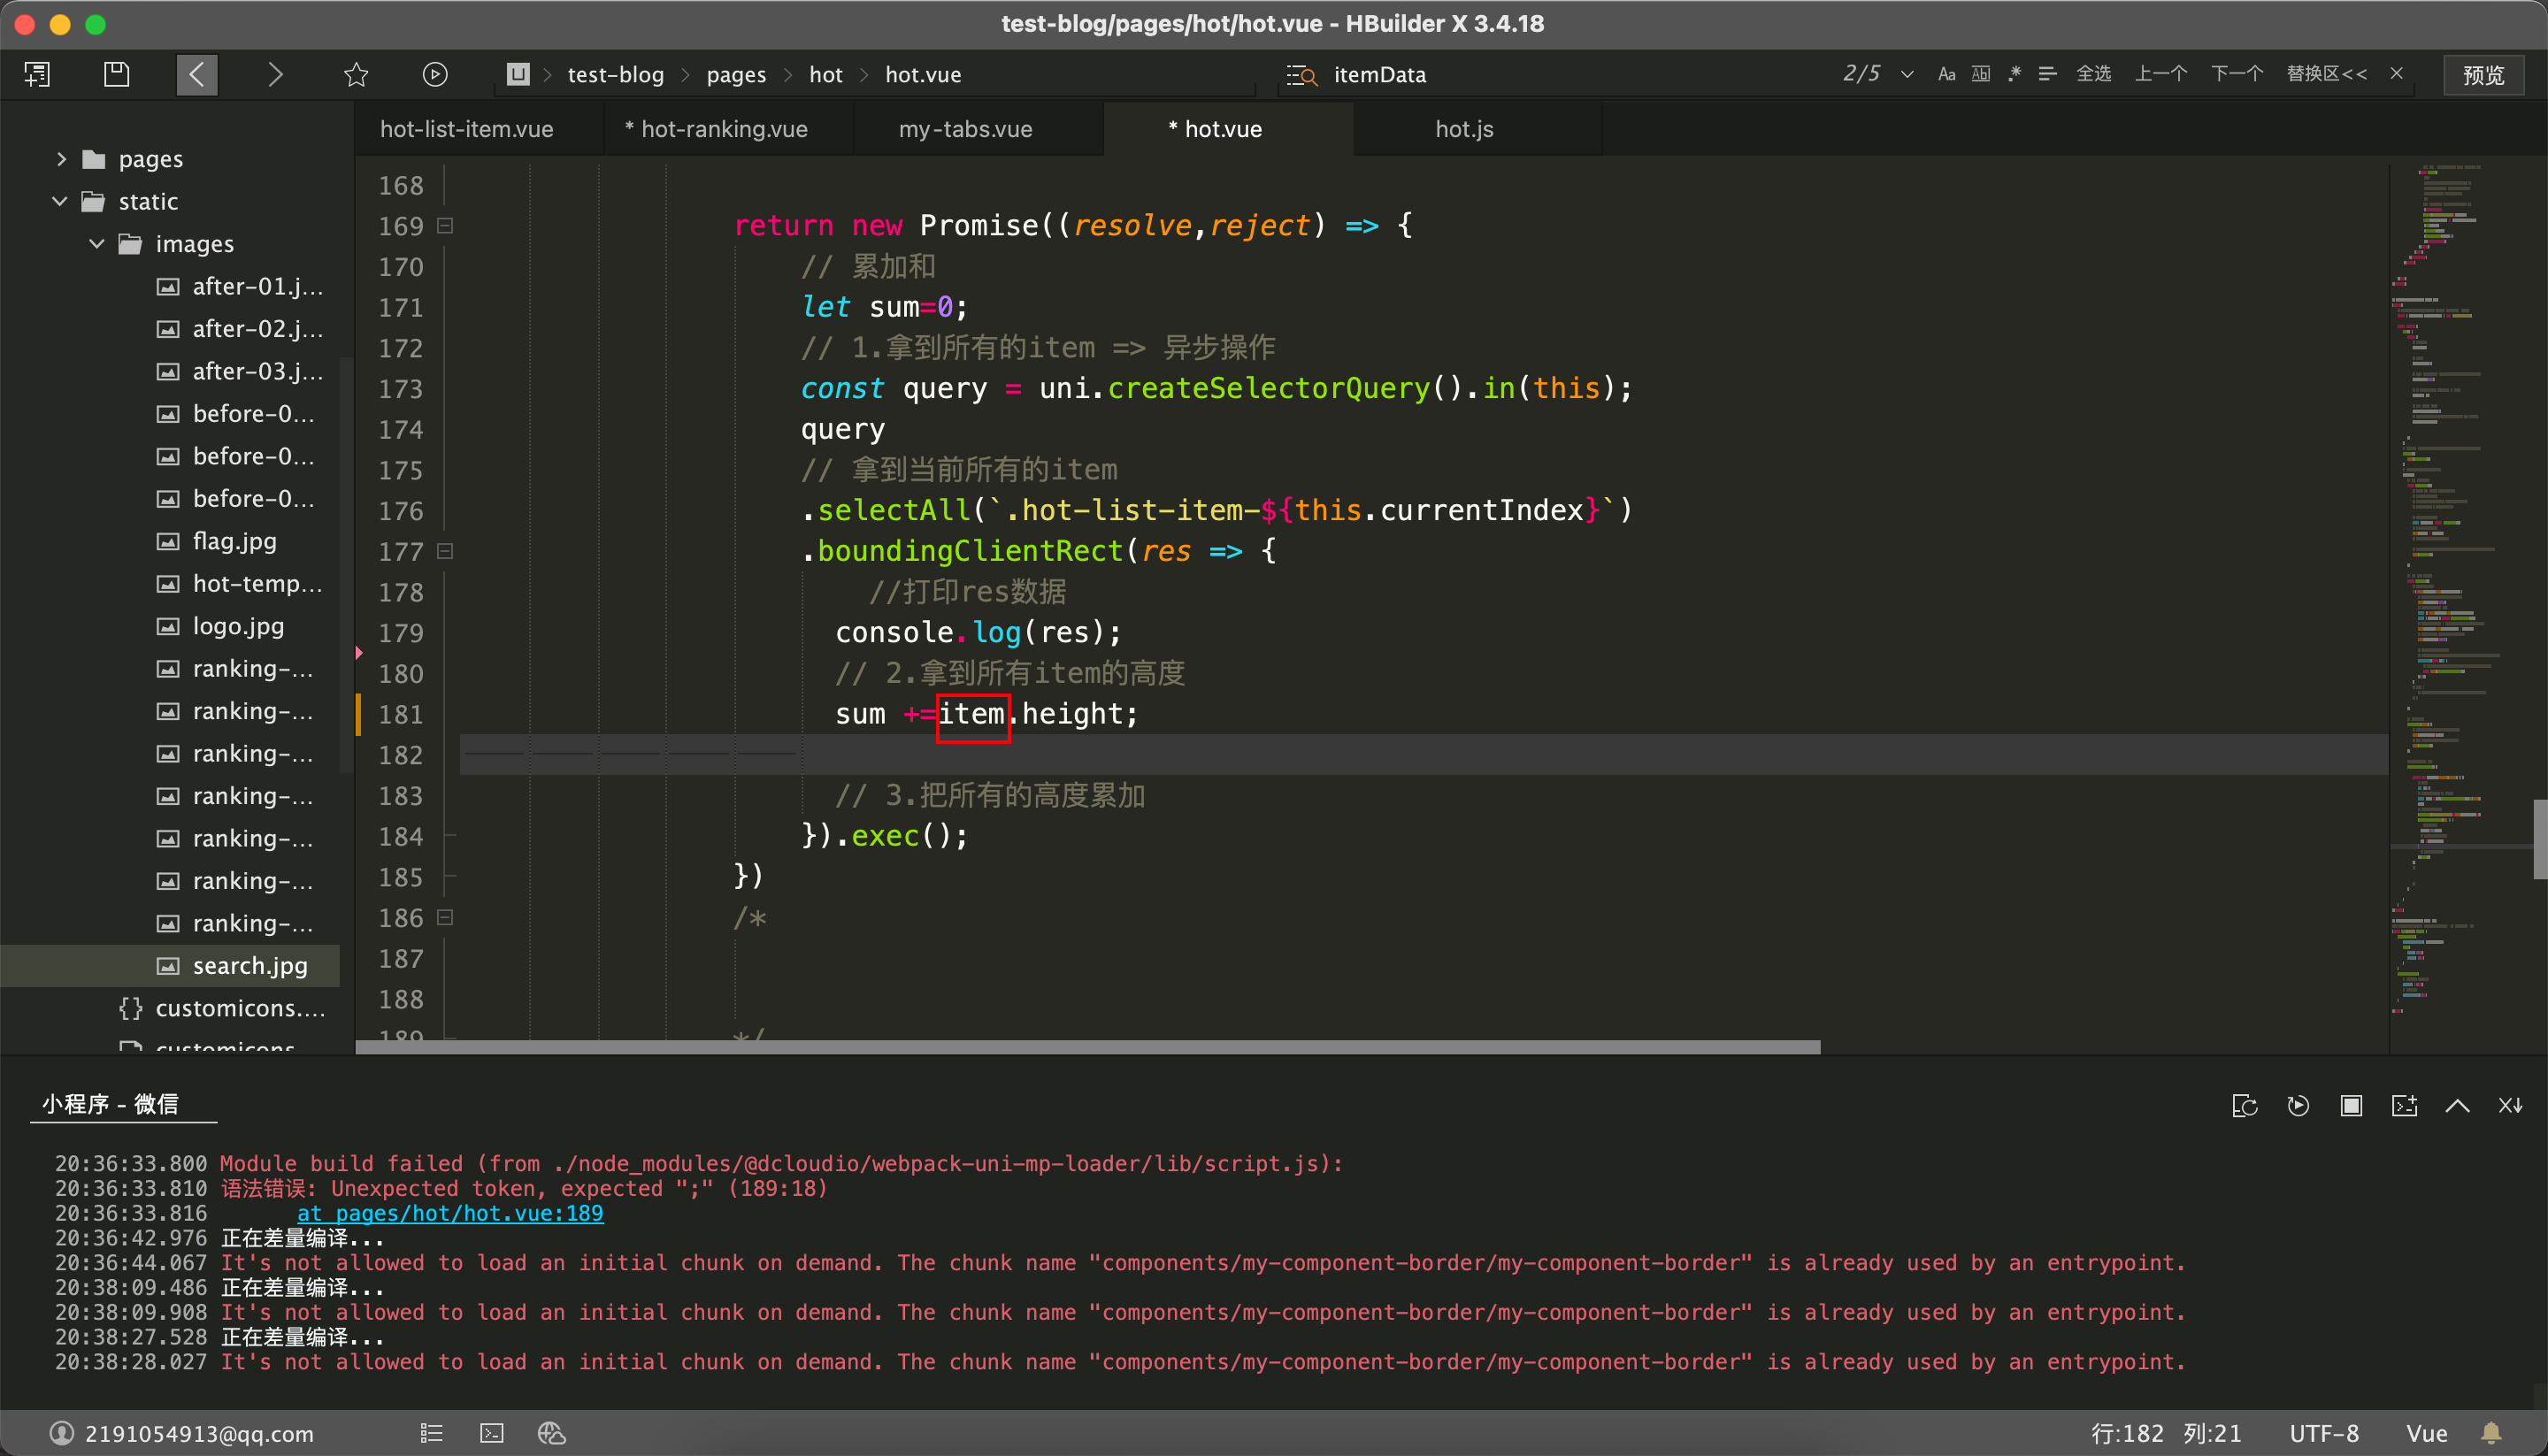Collapse code fold at line 177
Viewport: 2548px width, 1456px height.
tap(446, 551)
